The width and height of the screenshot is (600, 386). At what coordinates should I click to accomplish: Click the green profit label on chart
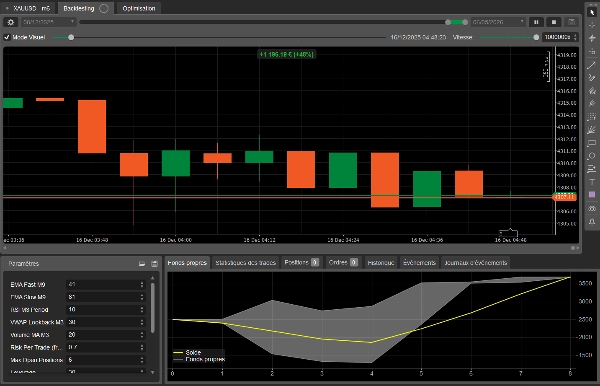286,54
